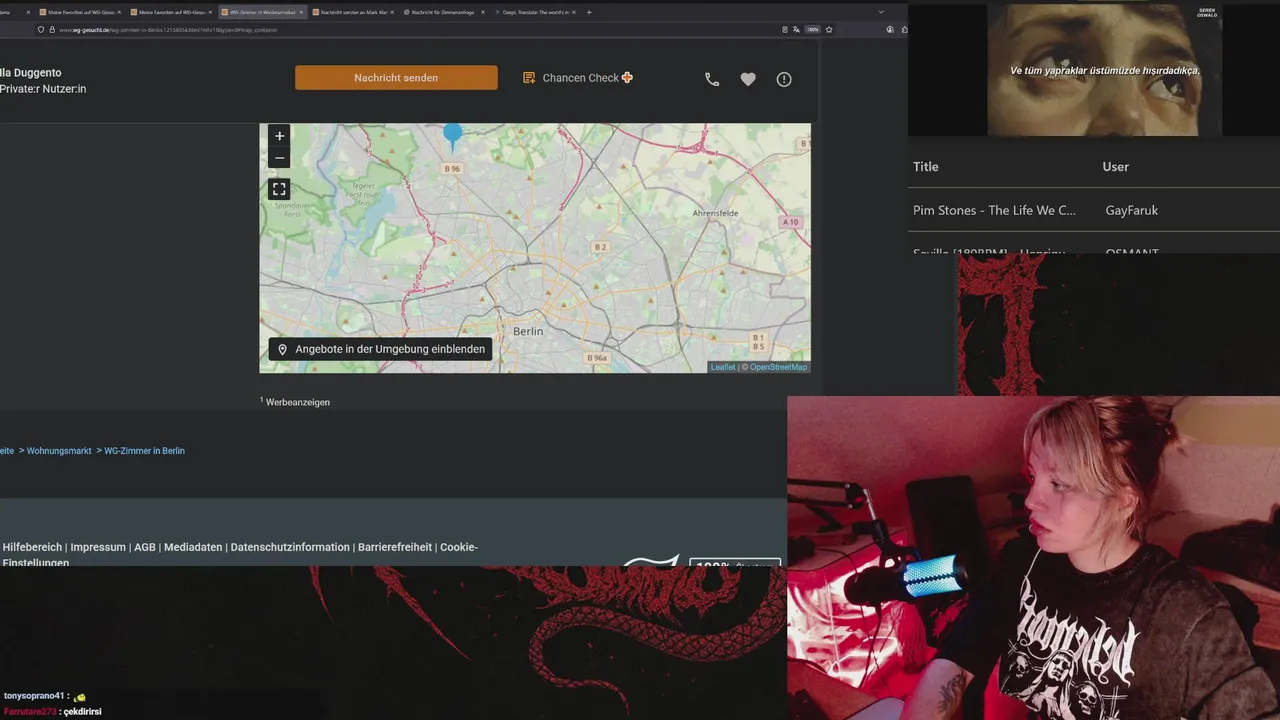The height and width of the screenshot is (720, 1280).
Task: Open the Chancen Check feature
Action: click(578, 78)
